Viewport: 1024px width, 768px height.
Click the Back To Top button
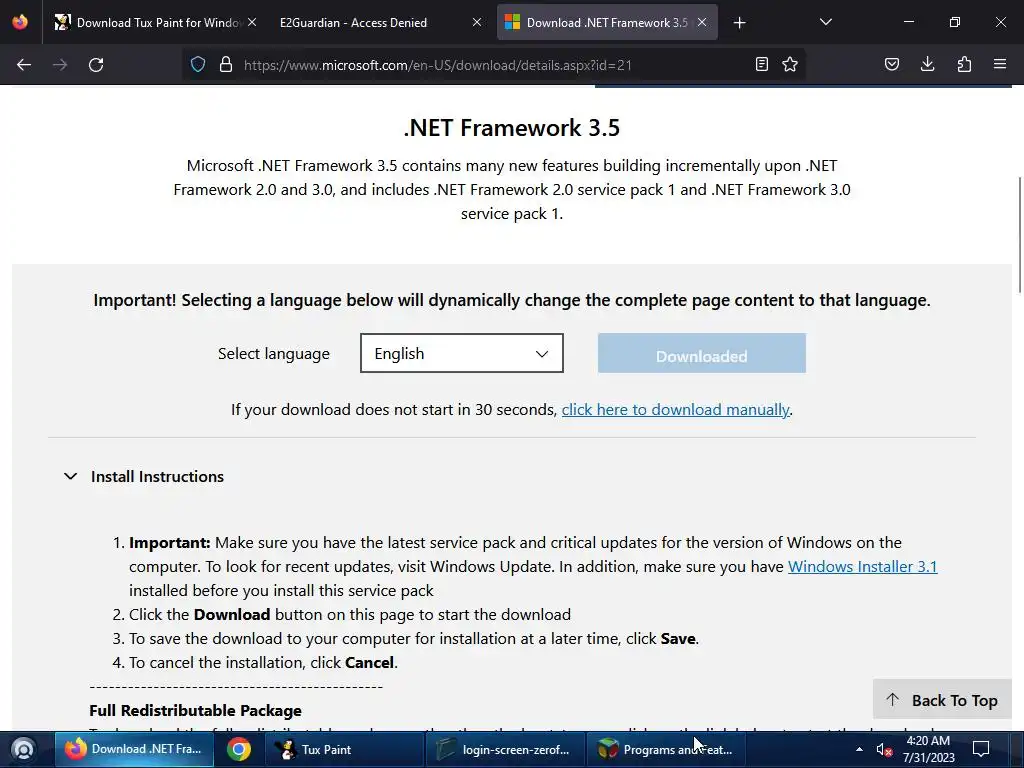942,699
